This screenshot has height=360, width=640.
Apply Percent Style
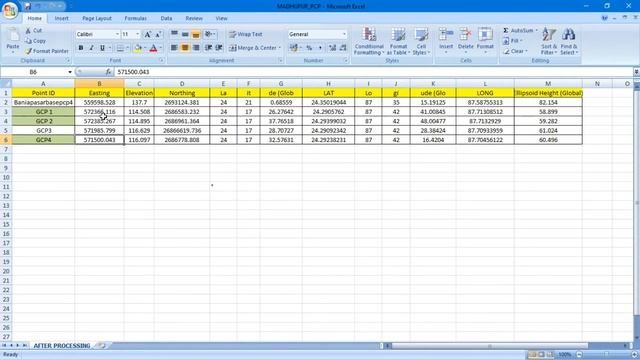[309, 48]
